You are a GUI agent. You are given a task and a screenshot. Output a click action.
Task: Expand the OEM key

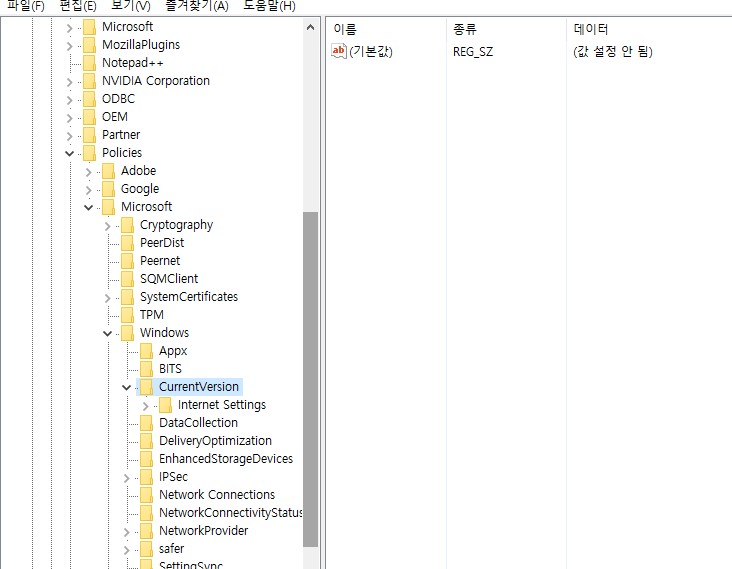pyautogui.click(x=70, y=118)
